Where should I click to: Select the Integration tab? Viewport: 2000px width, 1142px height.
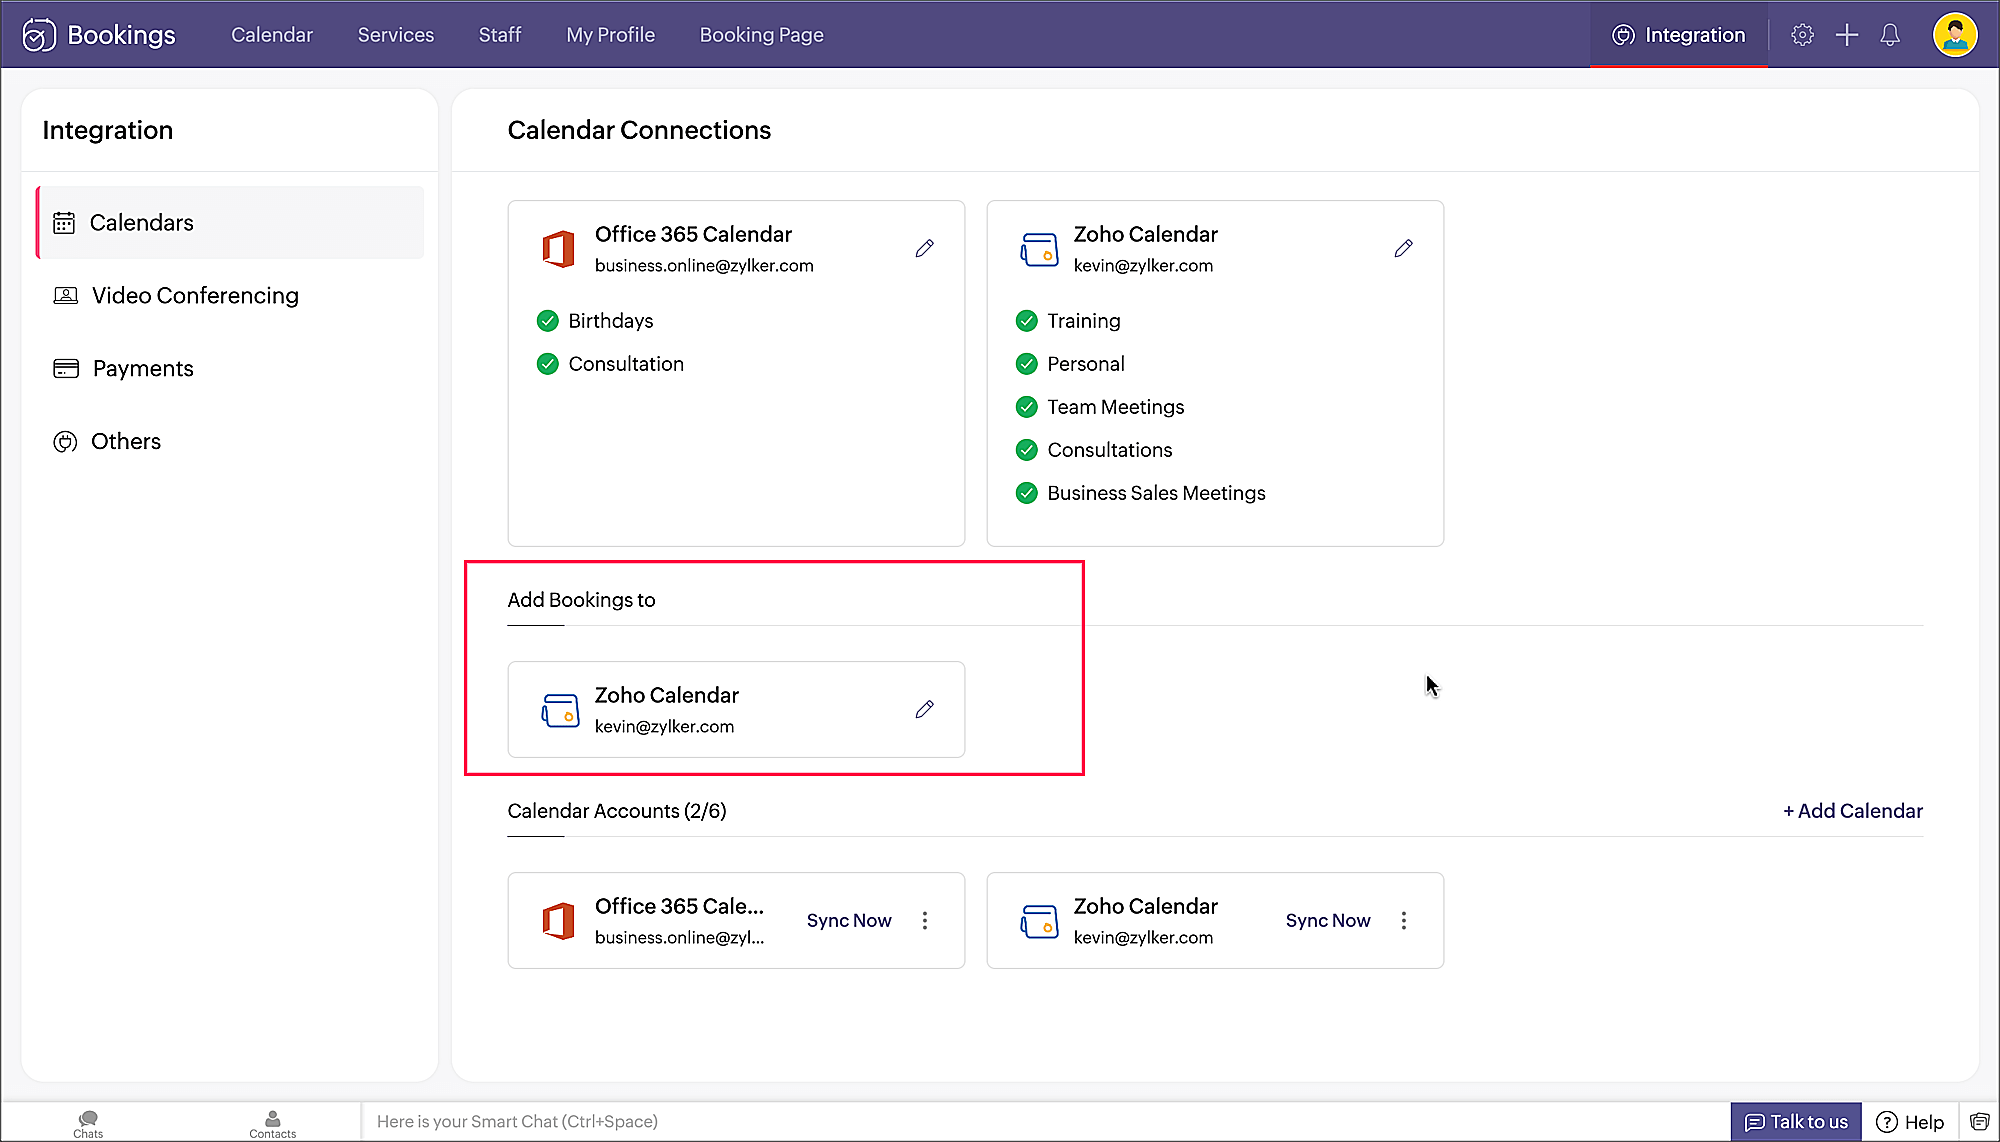pos(1679,35)
